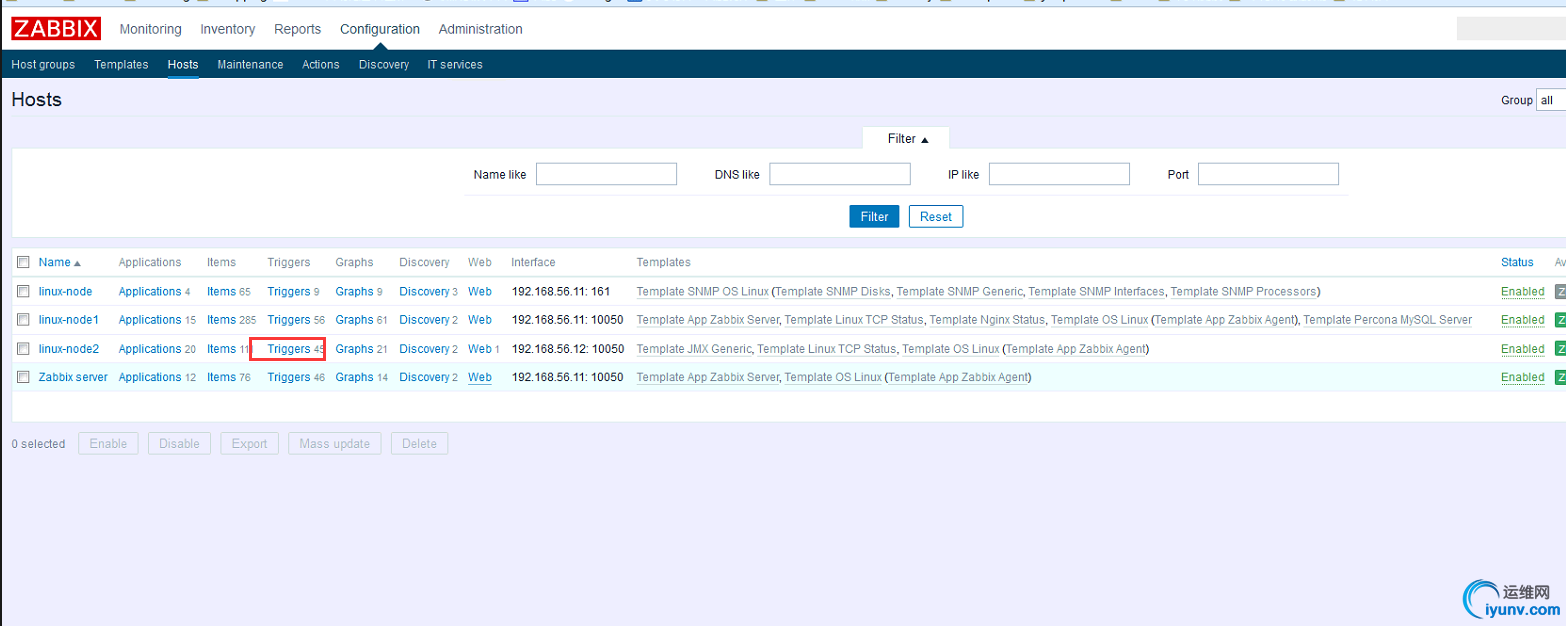Image resolution: width=1566 pixels, height=626 pixels.
Task: Click the ZABBIX logo
Action: (x=56, y=29)
